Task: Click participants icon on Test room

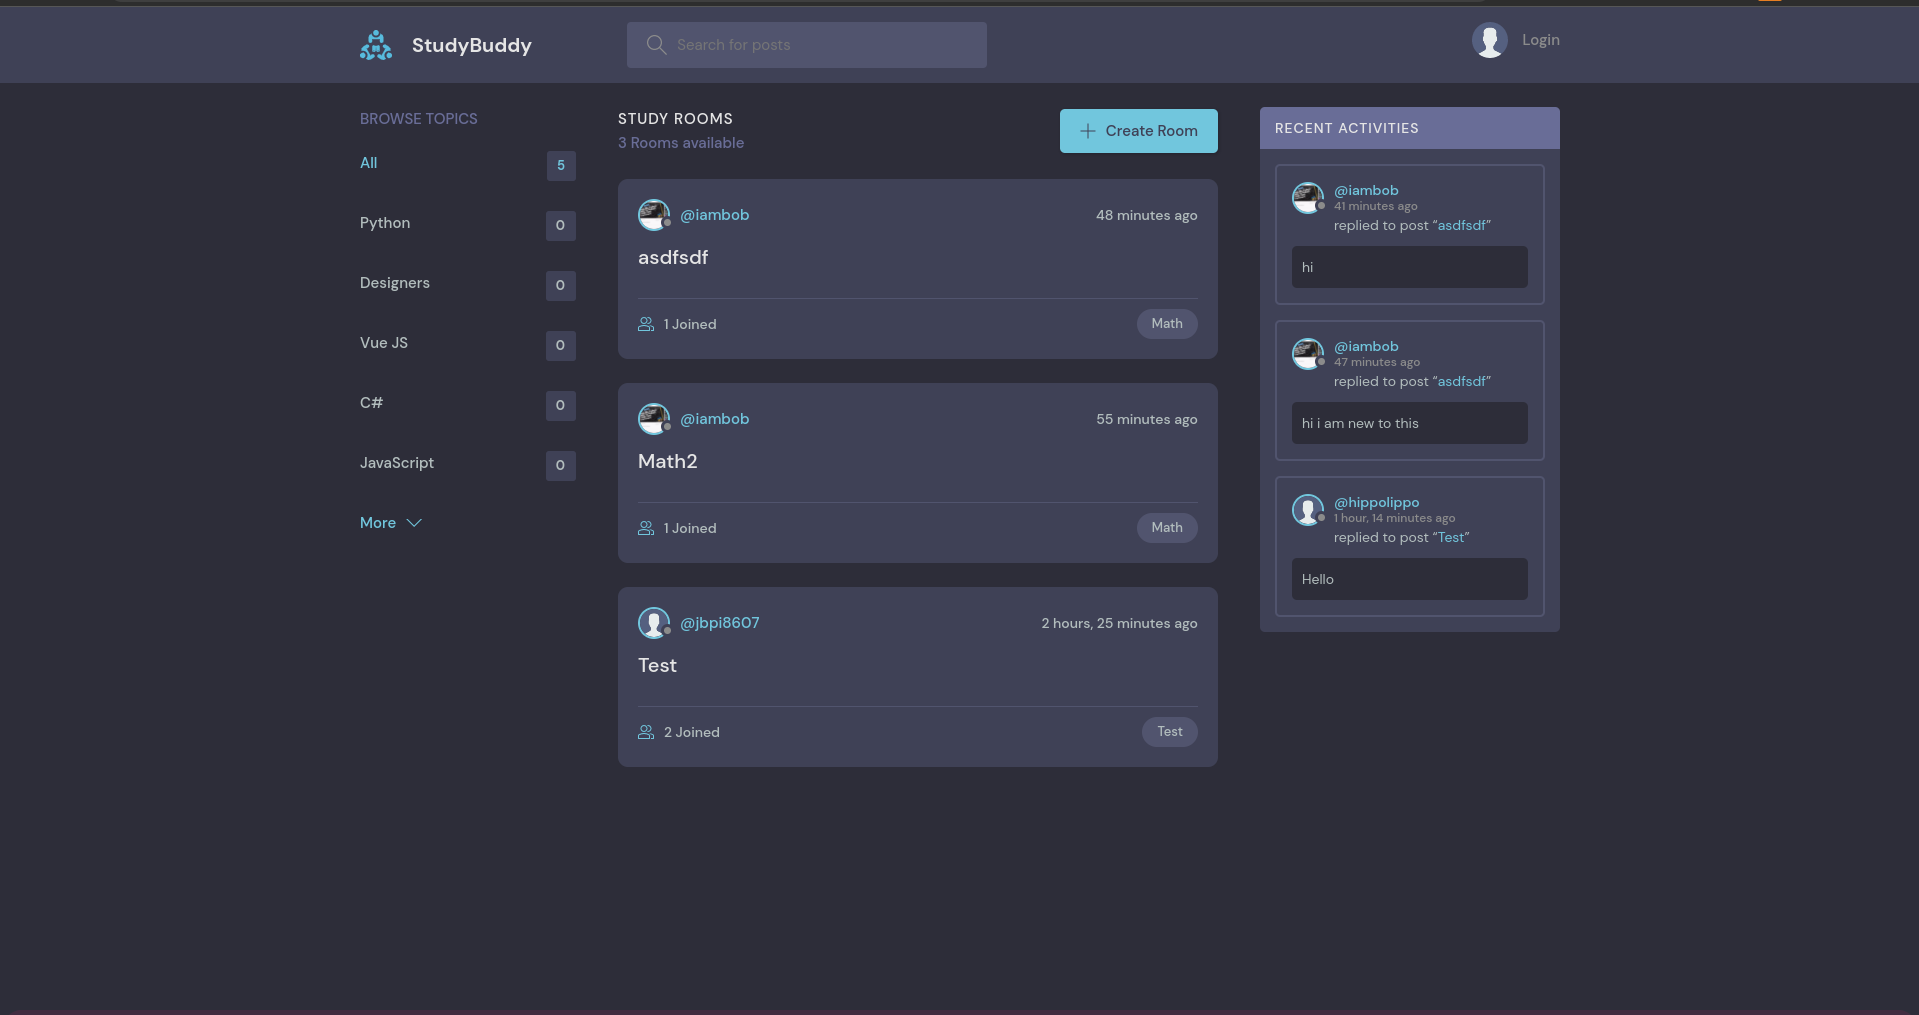Action: click(x=646, y=732)
